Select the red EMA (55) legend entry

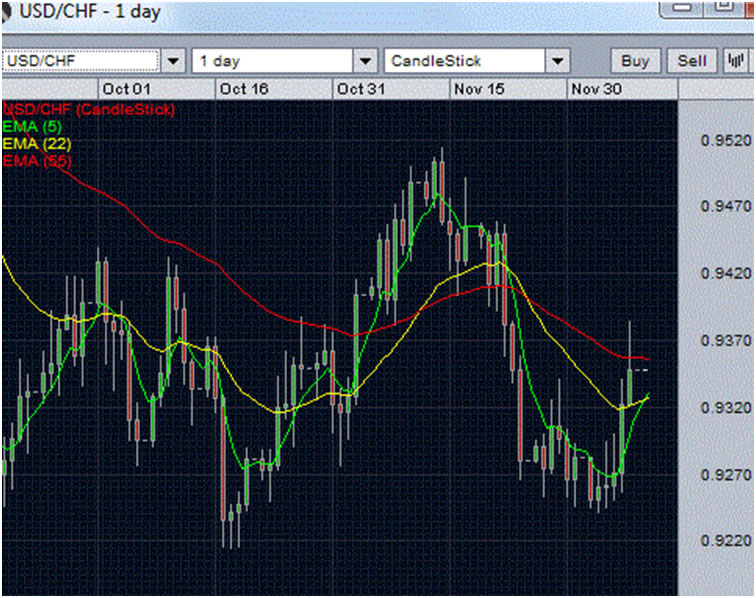tap(37, 160)
